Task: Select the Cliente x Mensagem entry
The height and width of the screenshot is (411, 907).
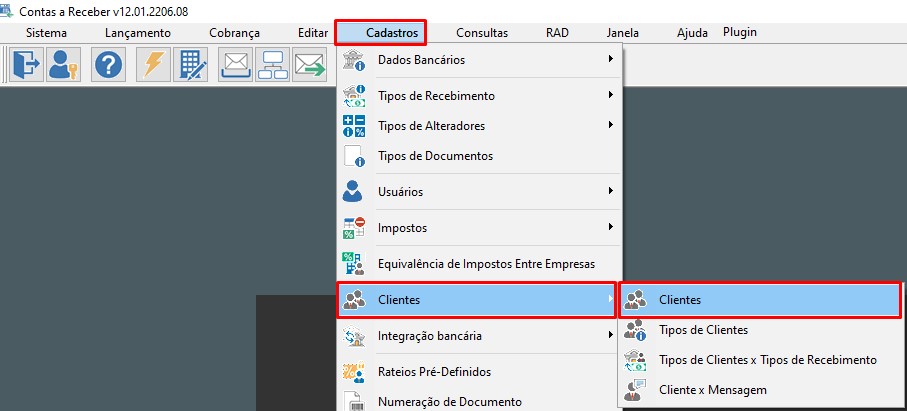Action: click(x=759, y=390)
